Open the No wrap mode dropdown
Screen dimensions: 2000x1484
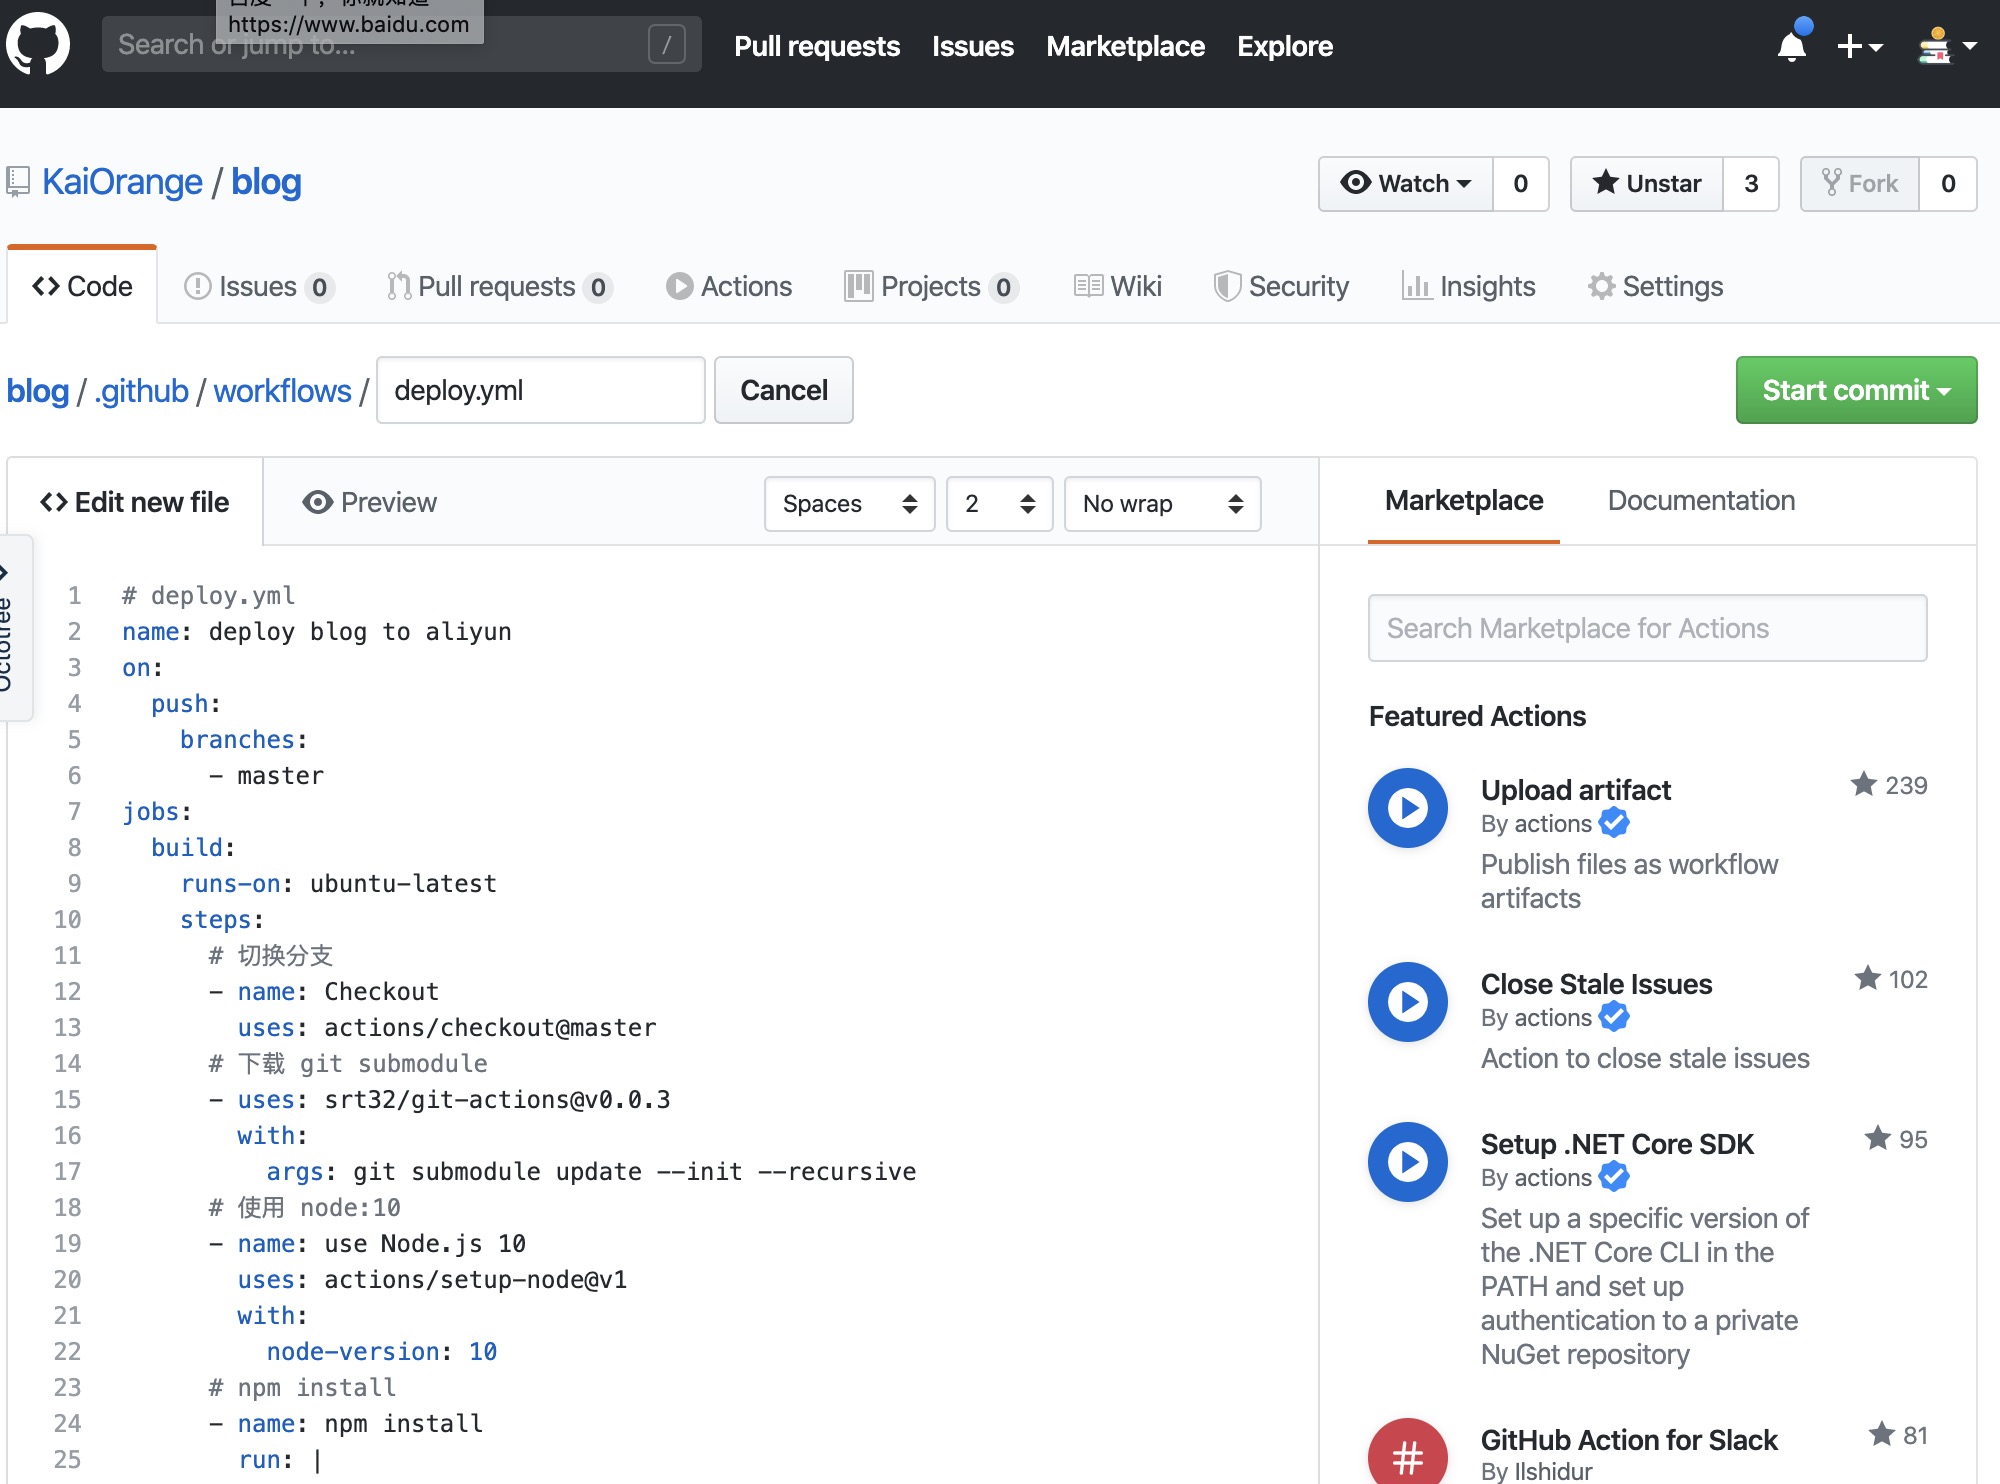coord(1163,504)
